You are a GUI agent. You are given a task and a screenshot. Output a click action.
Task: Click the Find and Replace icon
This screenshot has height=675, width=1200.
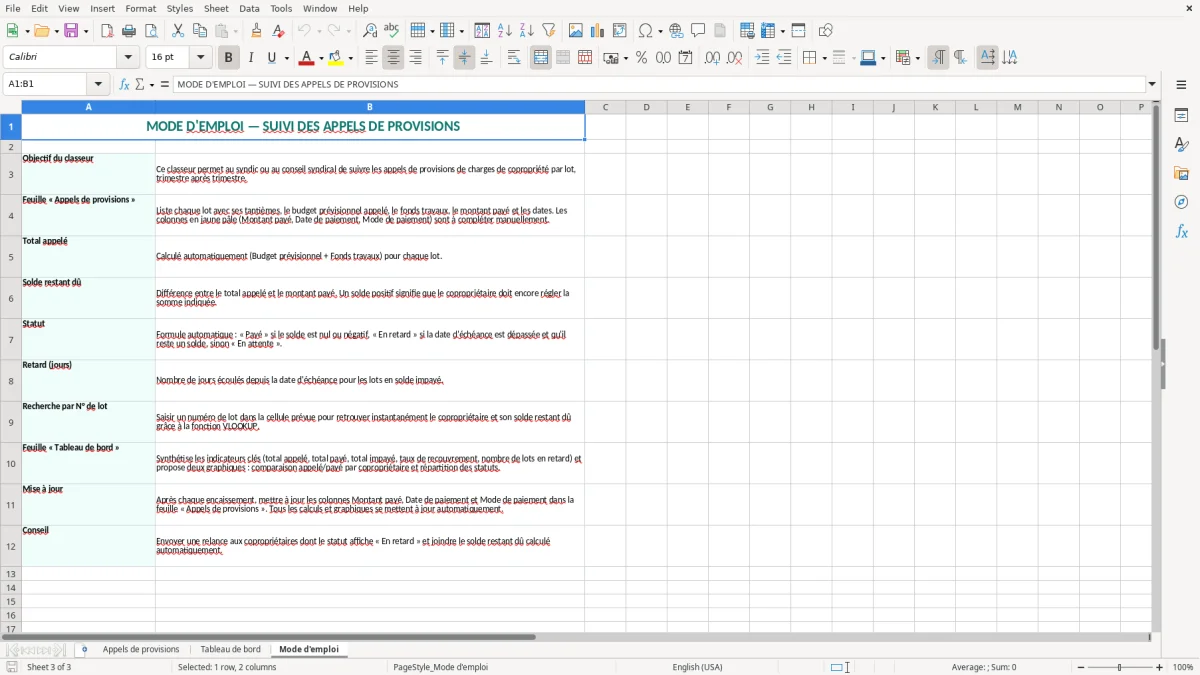tap(370, 31)
